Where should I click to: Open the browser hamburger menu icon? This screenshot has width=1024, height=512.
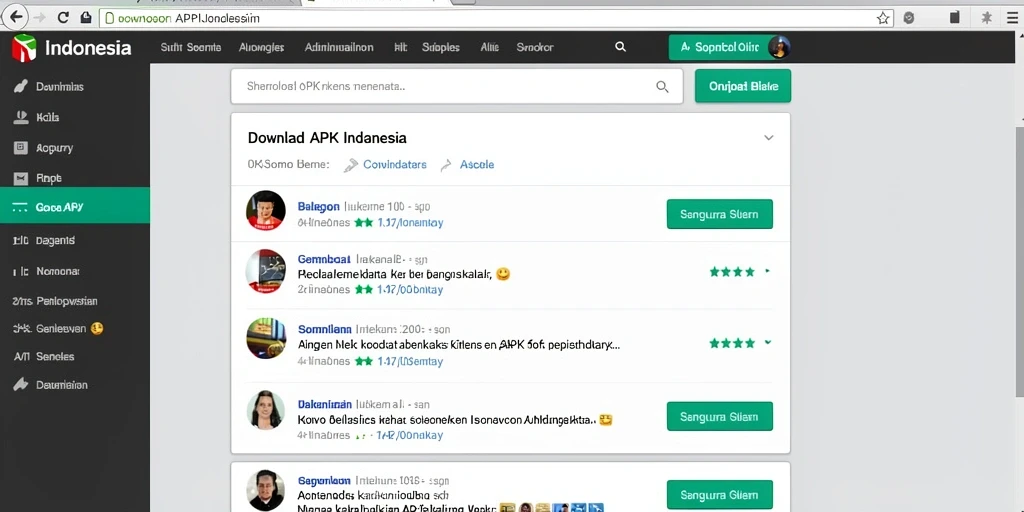click(1013, 18)
